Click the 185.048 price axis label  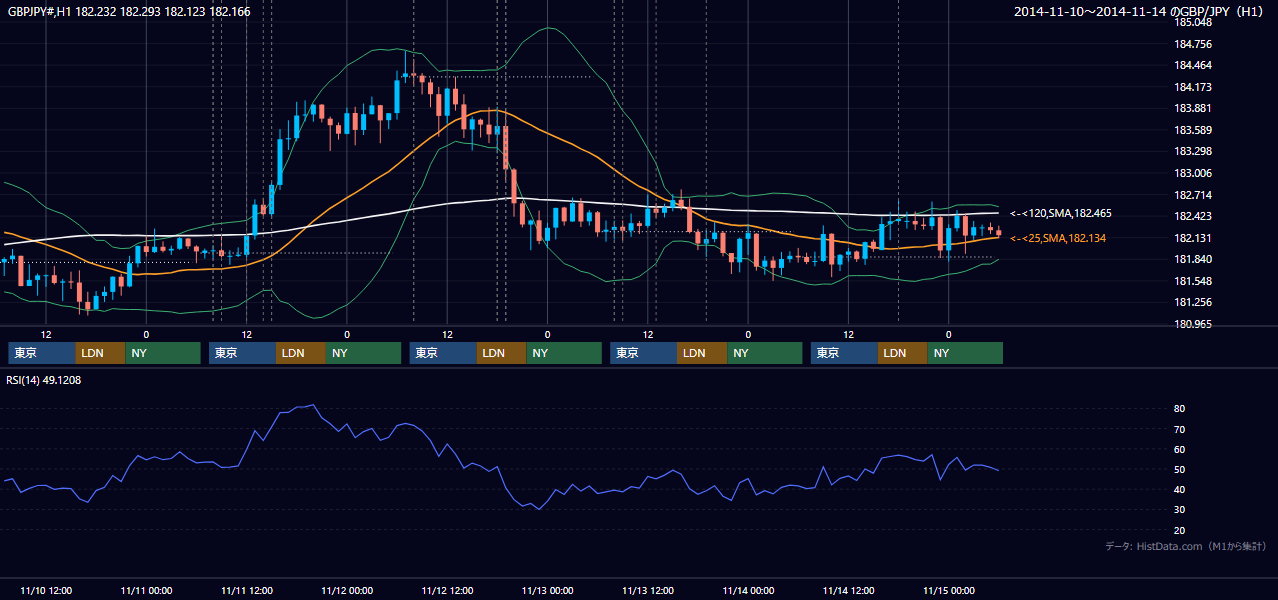(x=1193, y=22)
